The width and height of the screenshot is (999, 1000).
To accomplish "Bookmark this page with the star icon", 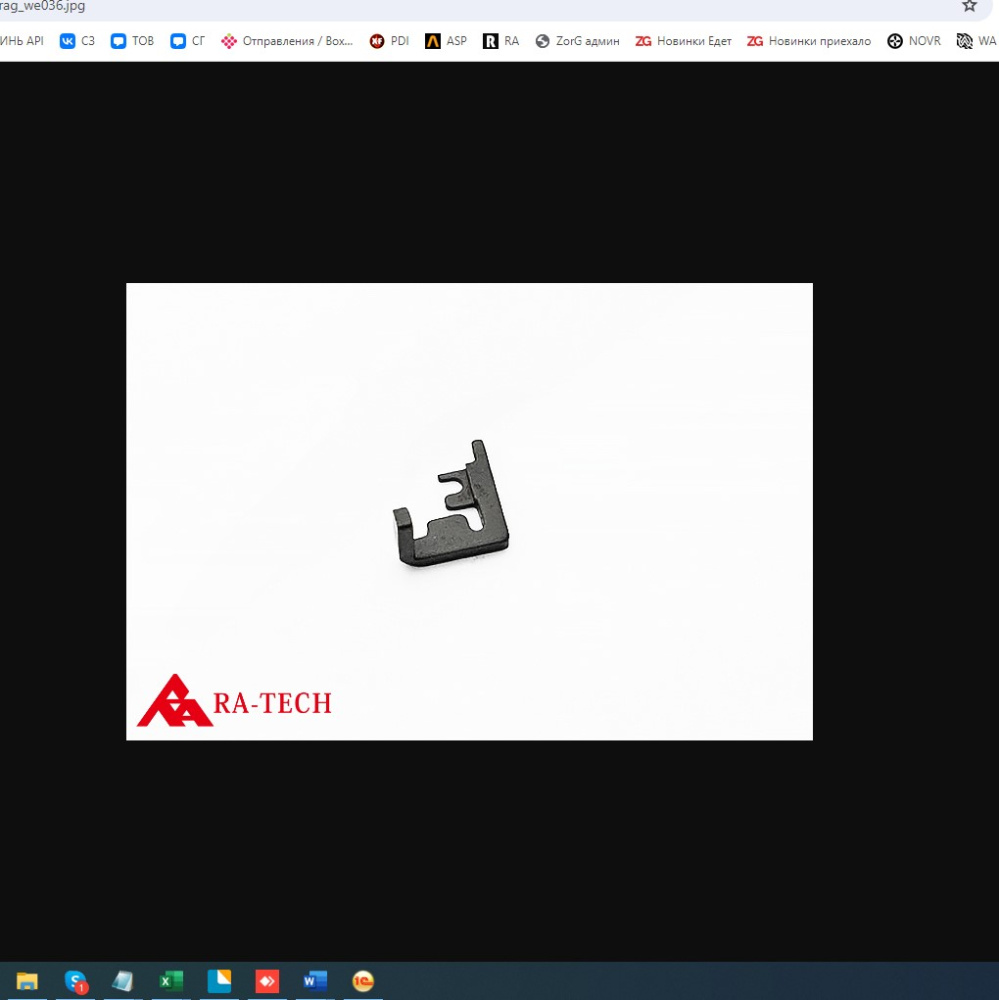I will click(969, 6).
